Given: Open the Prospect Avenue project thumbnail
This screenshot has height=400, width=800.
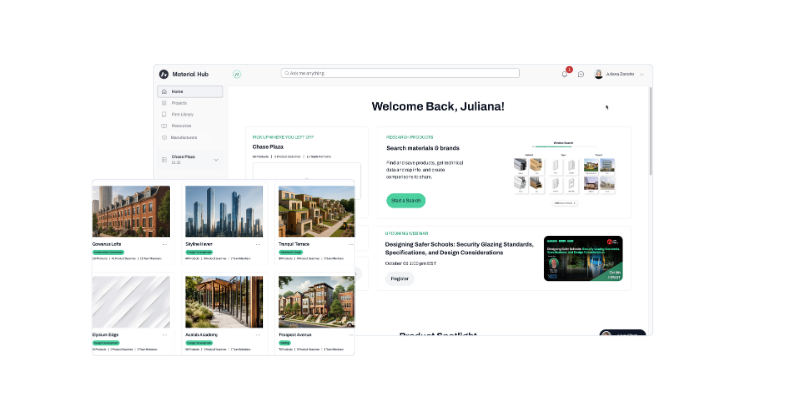Looking at the screenshot, I should pos(316,302).
